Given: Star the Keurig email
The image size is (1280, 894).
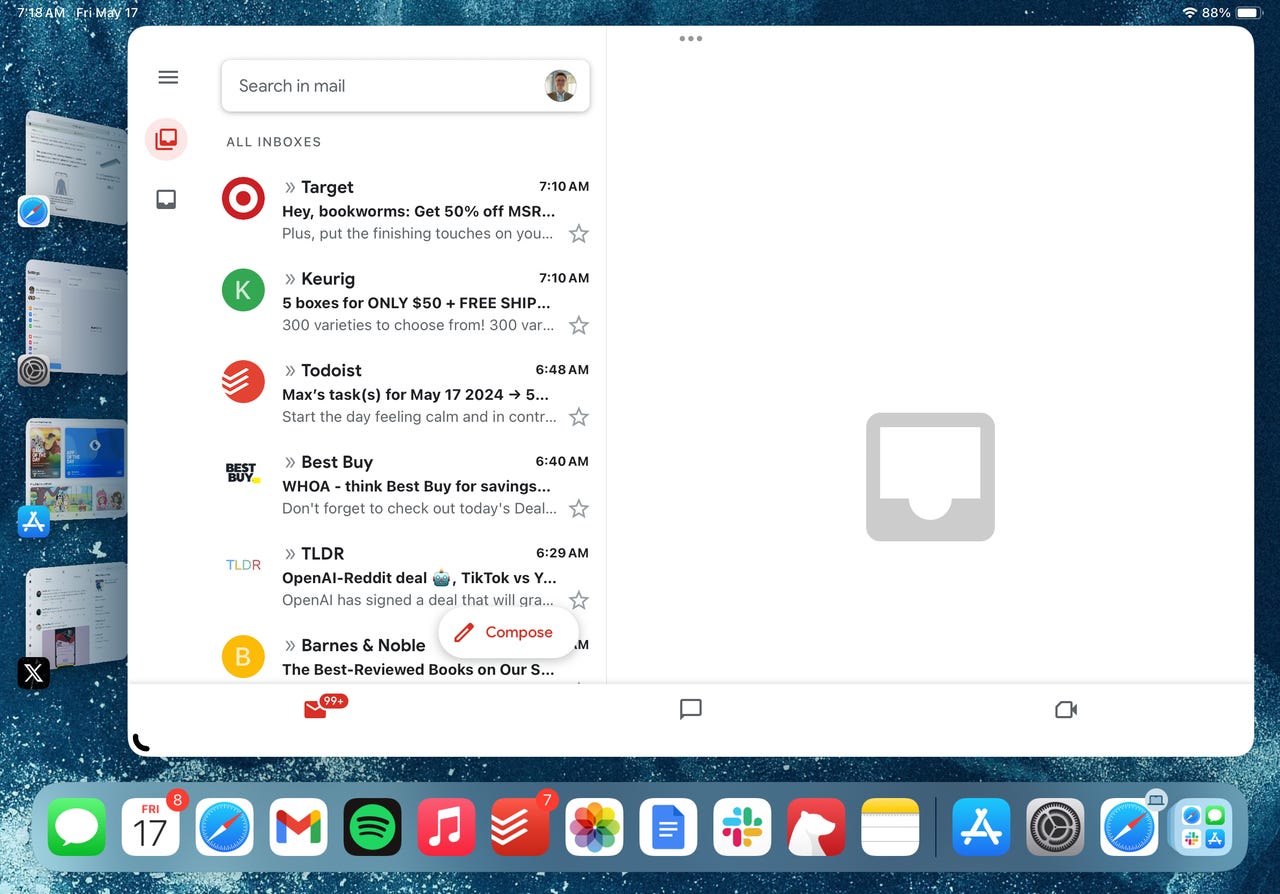Looking at the screenshot, I should pyautogui.click(x=578, y=325).
